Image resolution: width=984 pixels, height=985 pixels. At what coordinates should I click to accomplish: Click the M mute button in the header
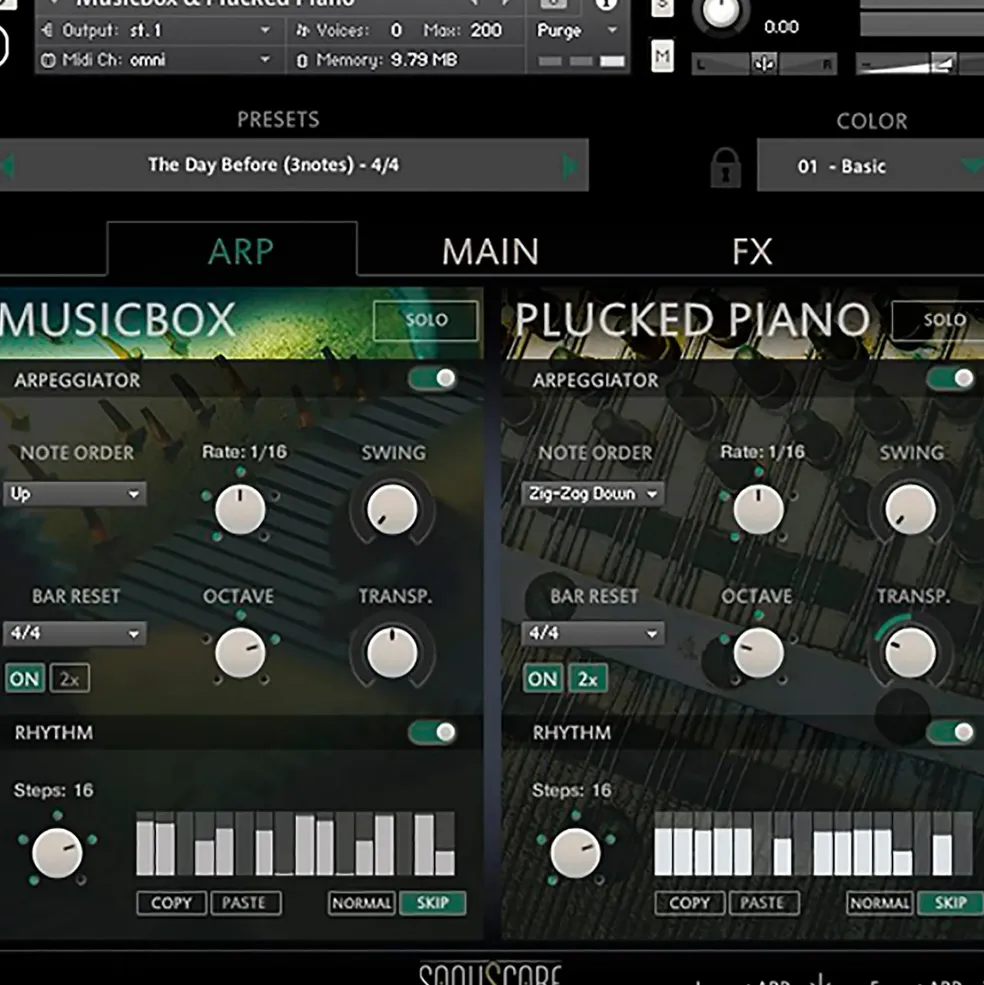[662, 57]
